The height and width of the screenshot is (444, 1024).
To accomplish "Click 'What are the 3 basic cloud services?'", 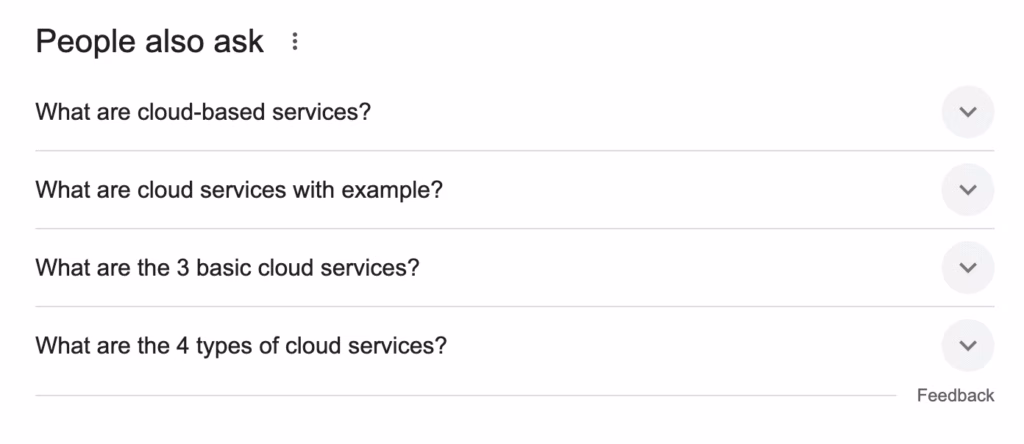I will tap(227, 268).
